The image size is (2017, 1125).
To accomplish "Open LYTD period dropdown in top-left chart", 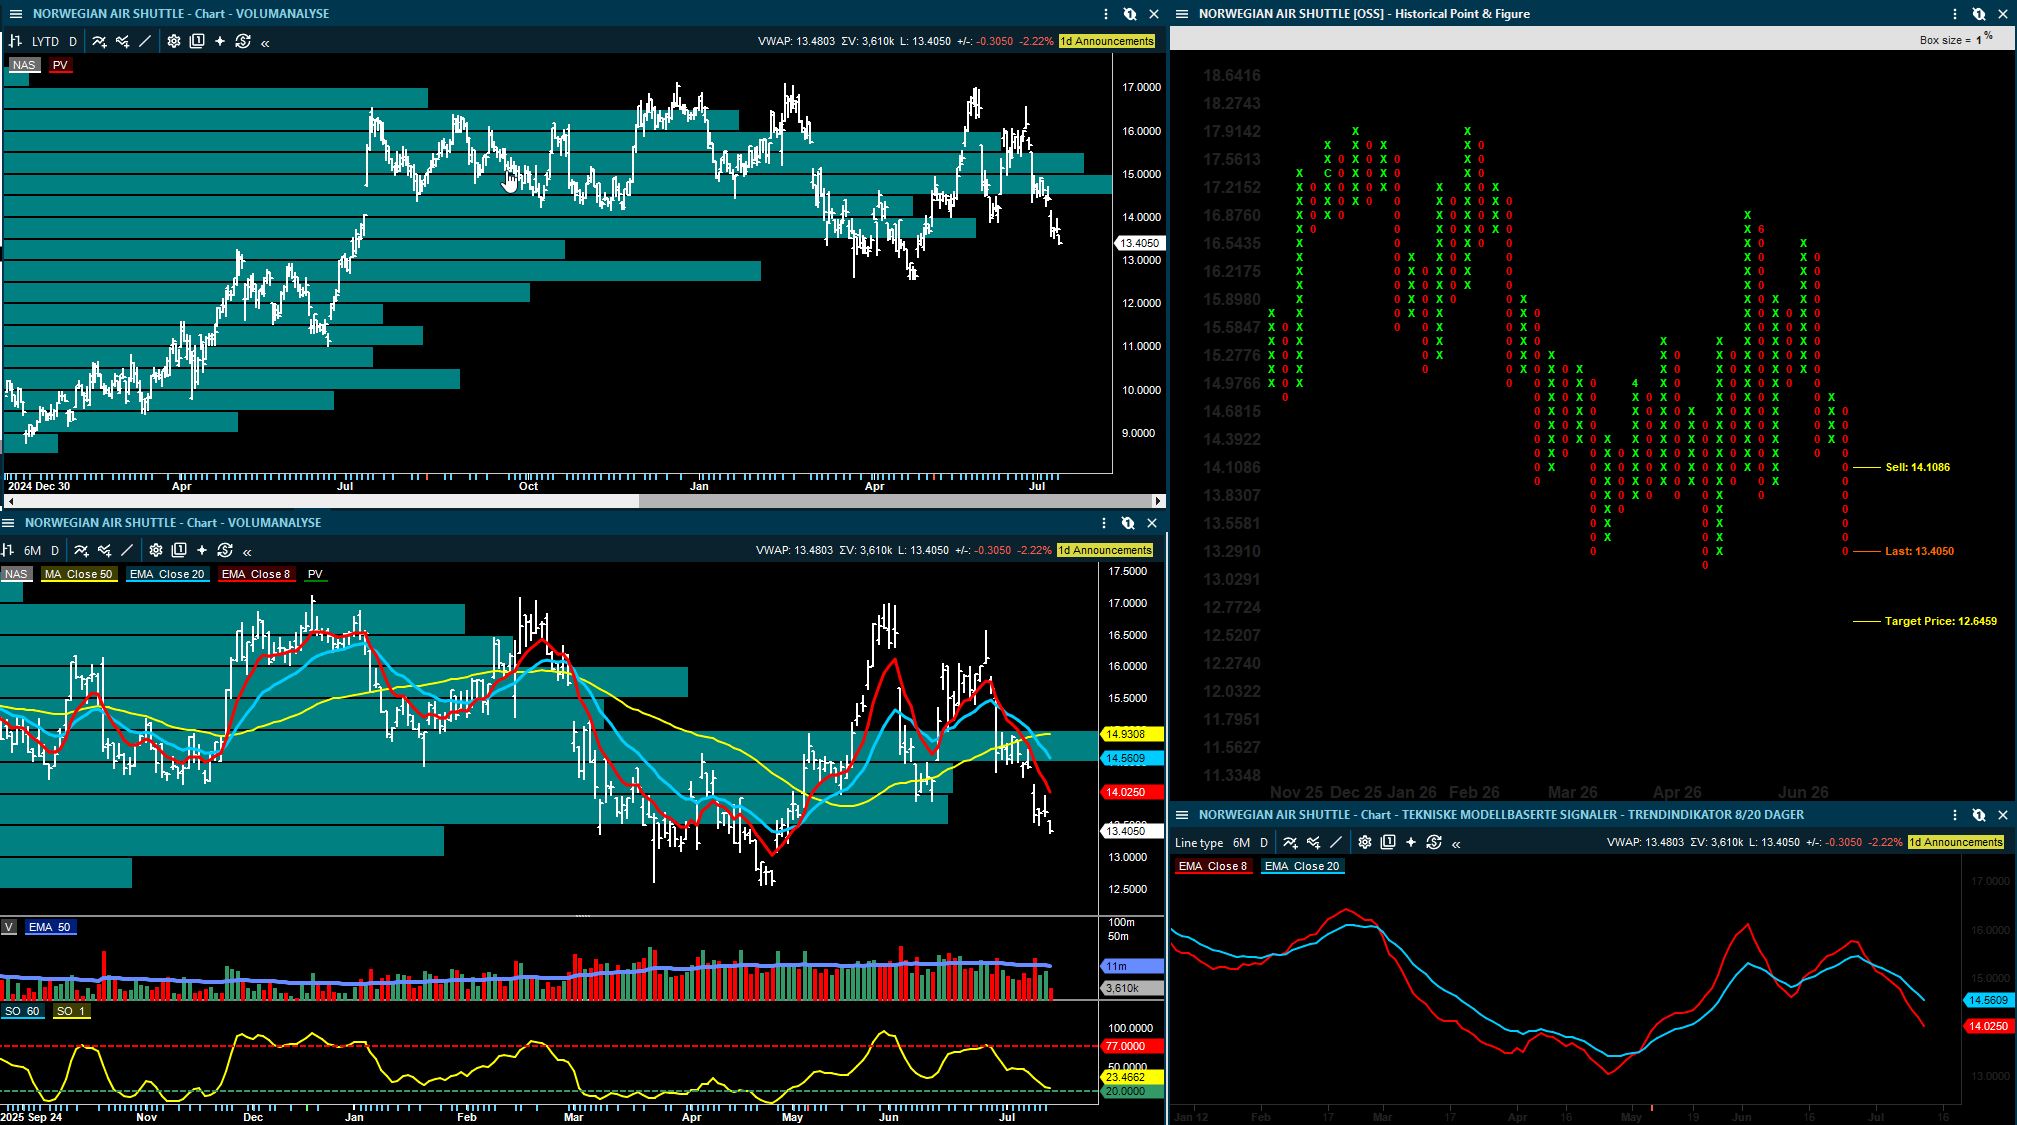I will click(45, 41).
